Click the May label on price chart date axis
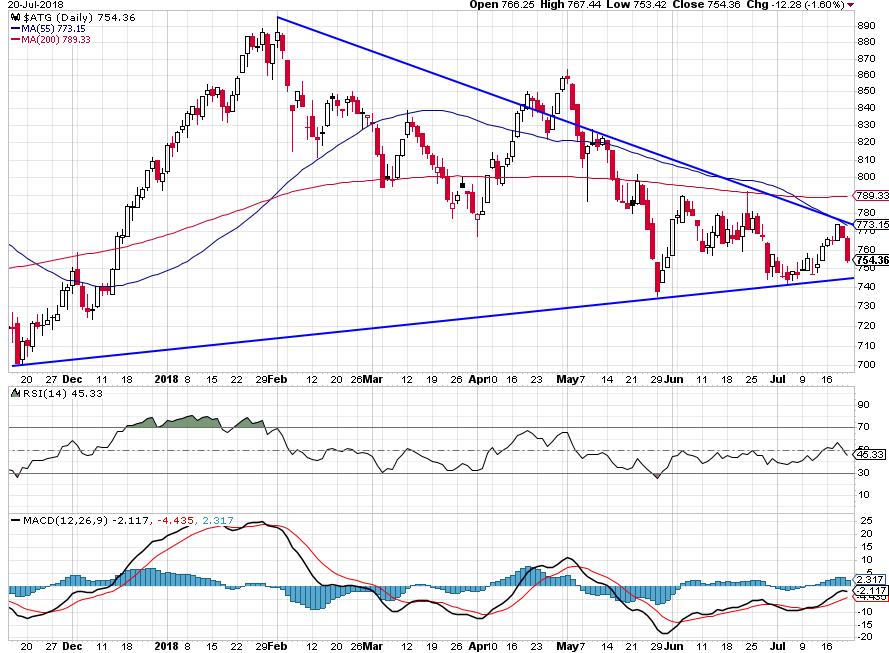Viewport: 889px width, 653px height. 567,379
